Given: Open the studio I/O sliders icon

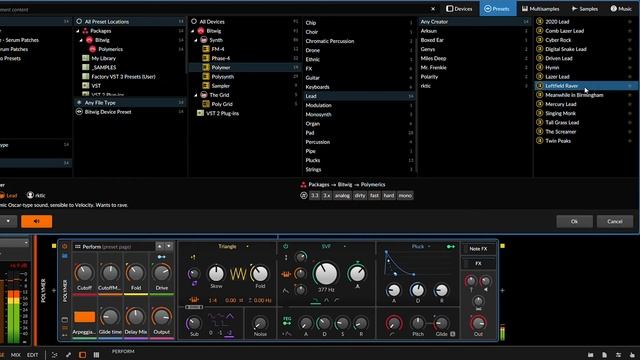Looking at the screenshot, I should [x=618, y=355].
